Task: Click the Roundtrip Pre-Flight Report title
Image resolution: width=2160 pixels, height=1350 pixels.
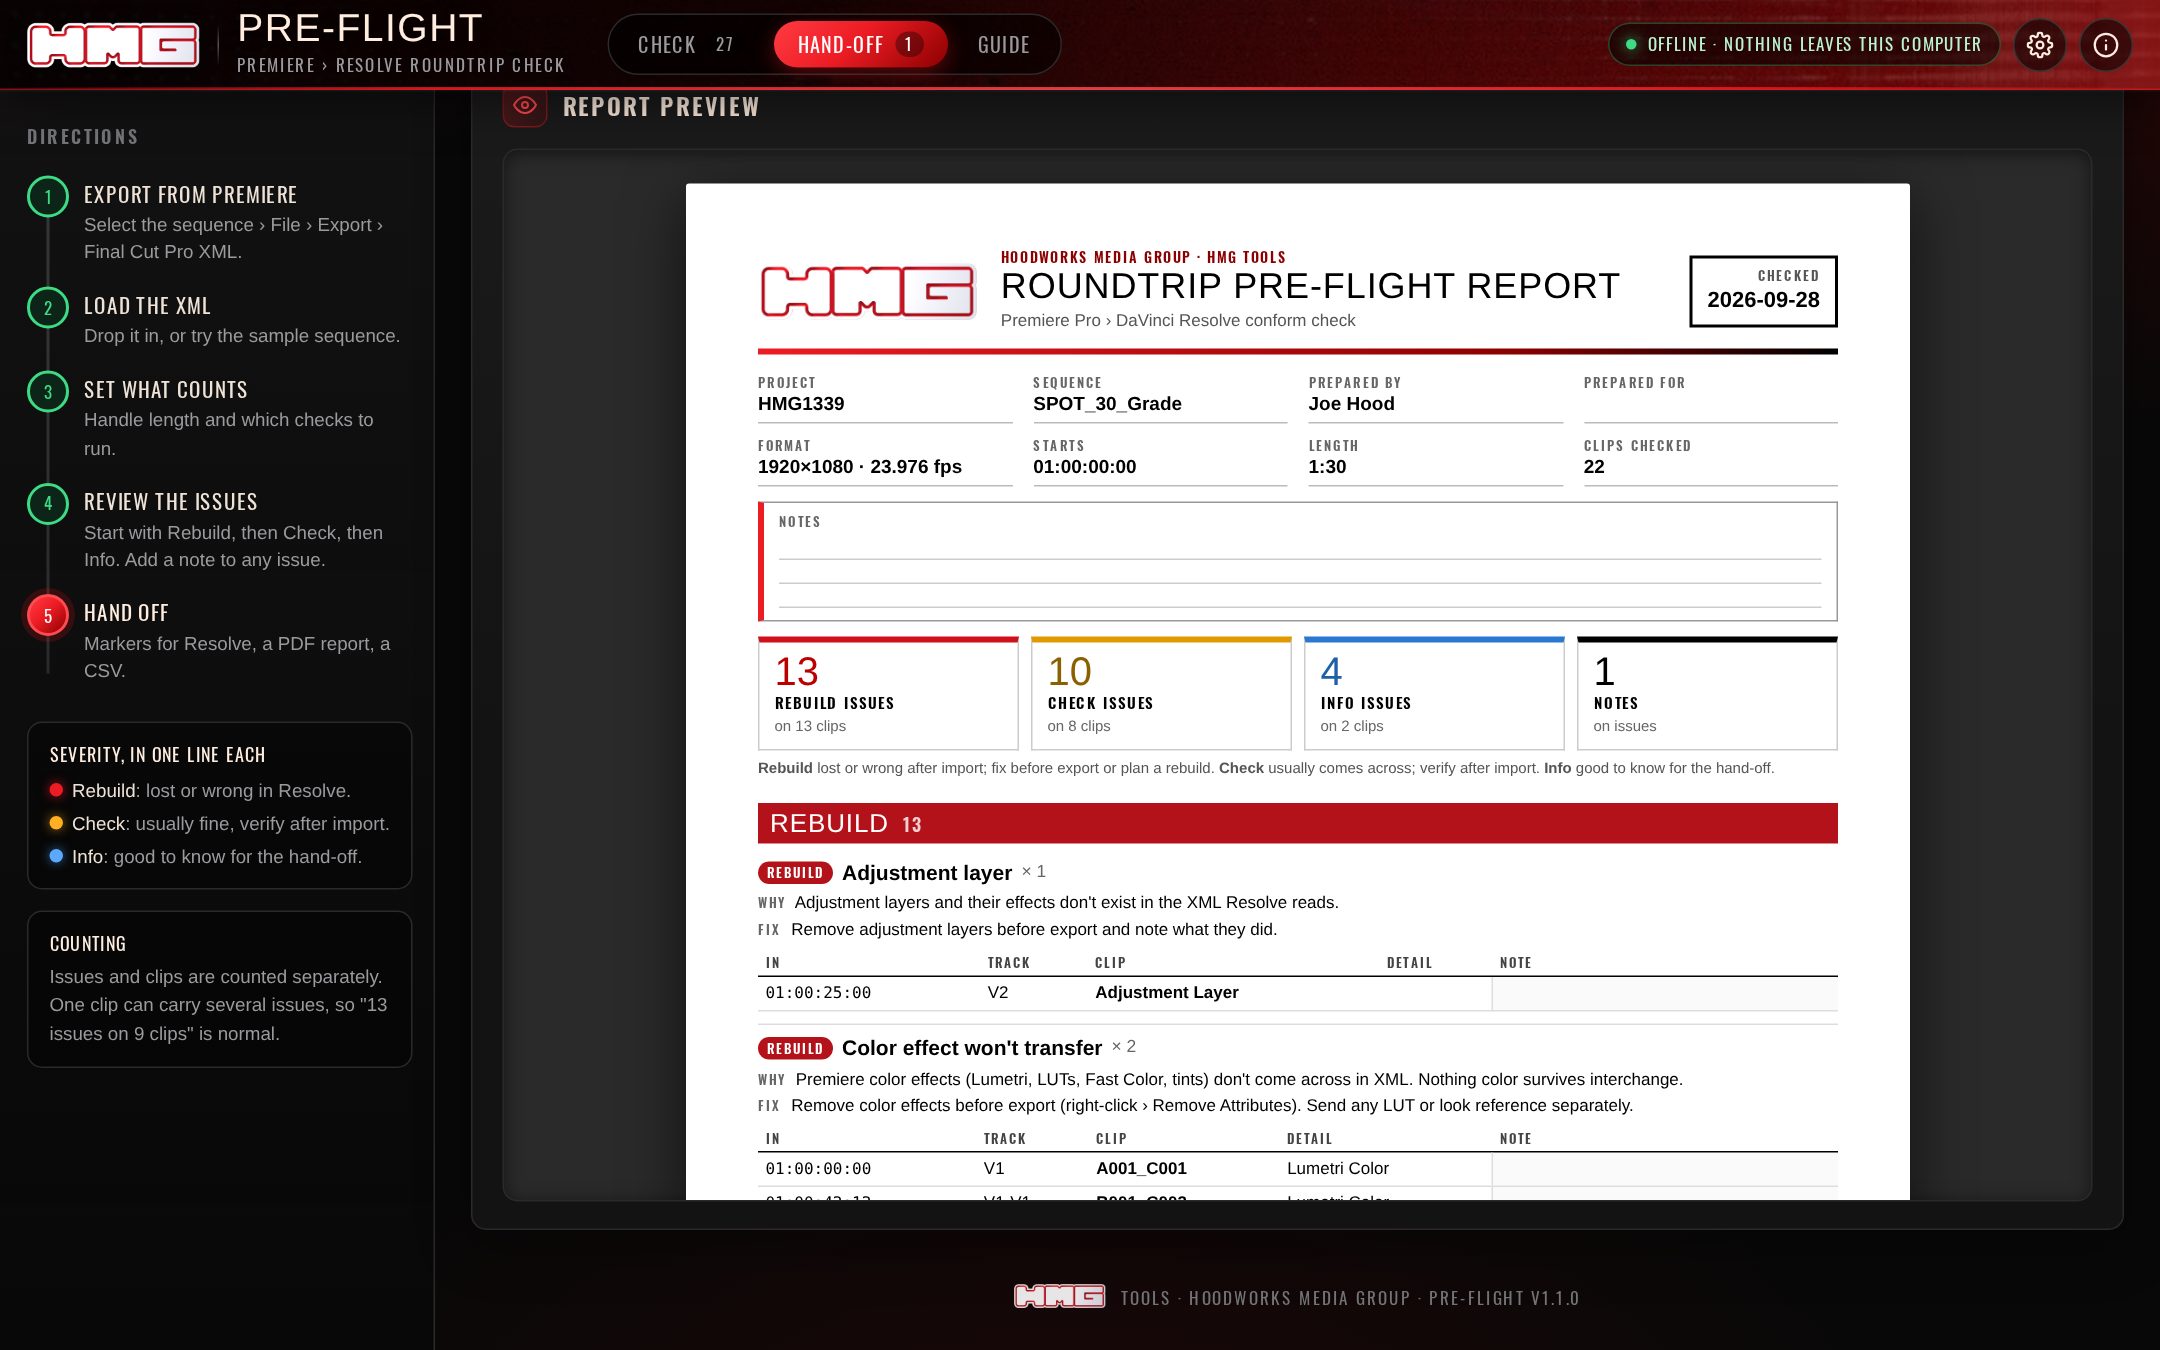Action: point(1310,287)
